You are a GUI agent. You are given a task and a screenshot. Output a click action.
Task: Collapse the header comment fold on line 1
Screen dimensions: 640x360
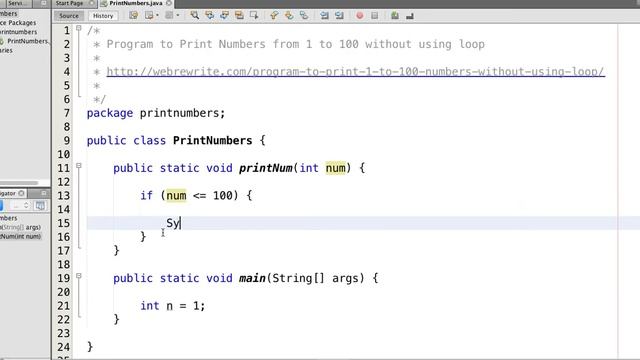click(79, 28)
